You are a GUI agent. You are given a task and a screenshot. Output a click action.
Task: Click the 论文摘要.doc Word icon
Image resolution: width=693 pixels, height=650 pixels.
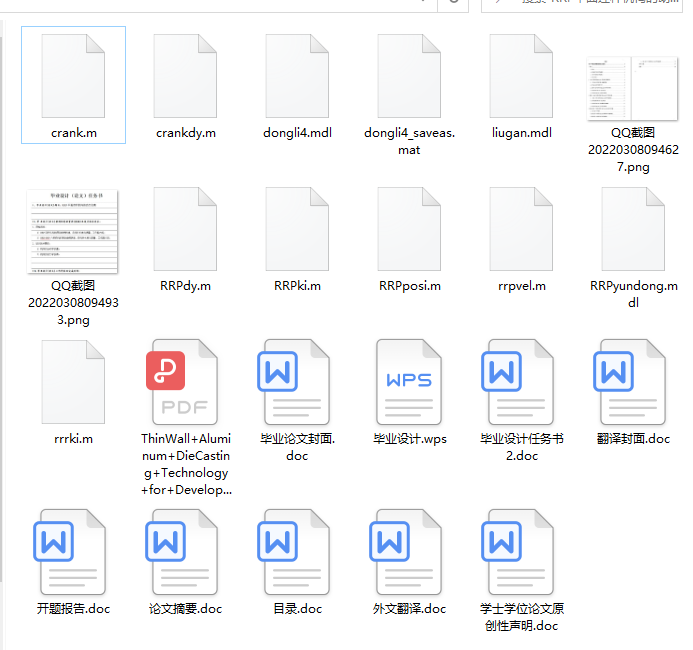click(182, 552)
